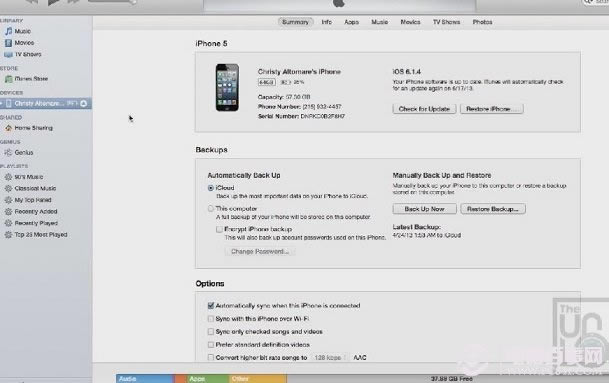Click the Change Password button
This screenshot has height=383, width=609.
point(260,252)
